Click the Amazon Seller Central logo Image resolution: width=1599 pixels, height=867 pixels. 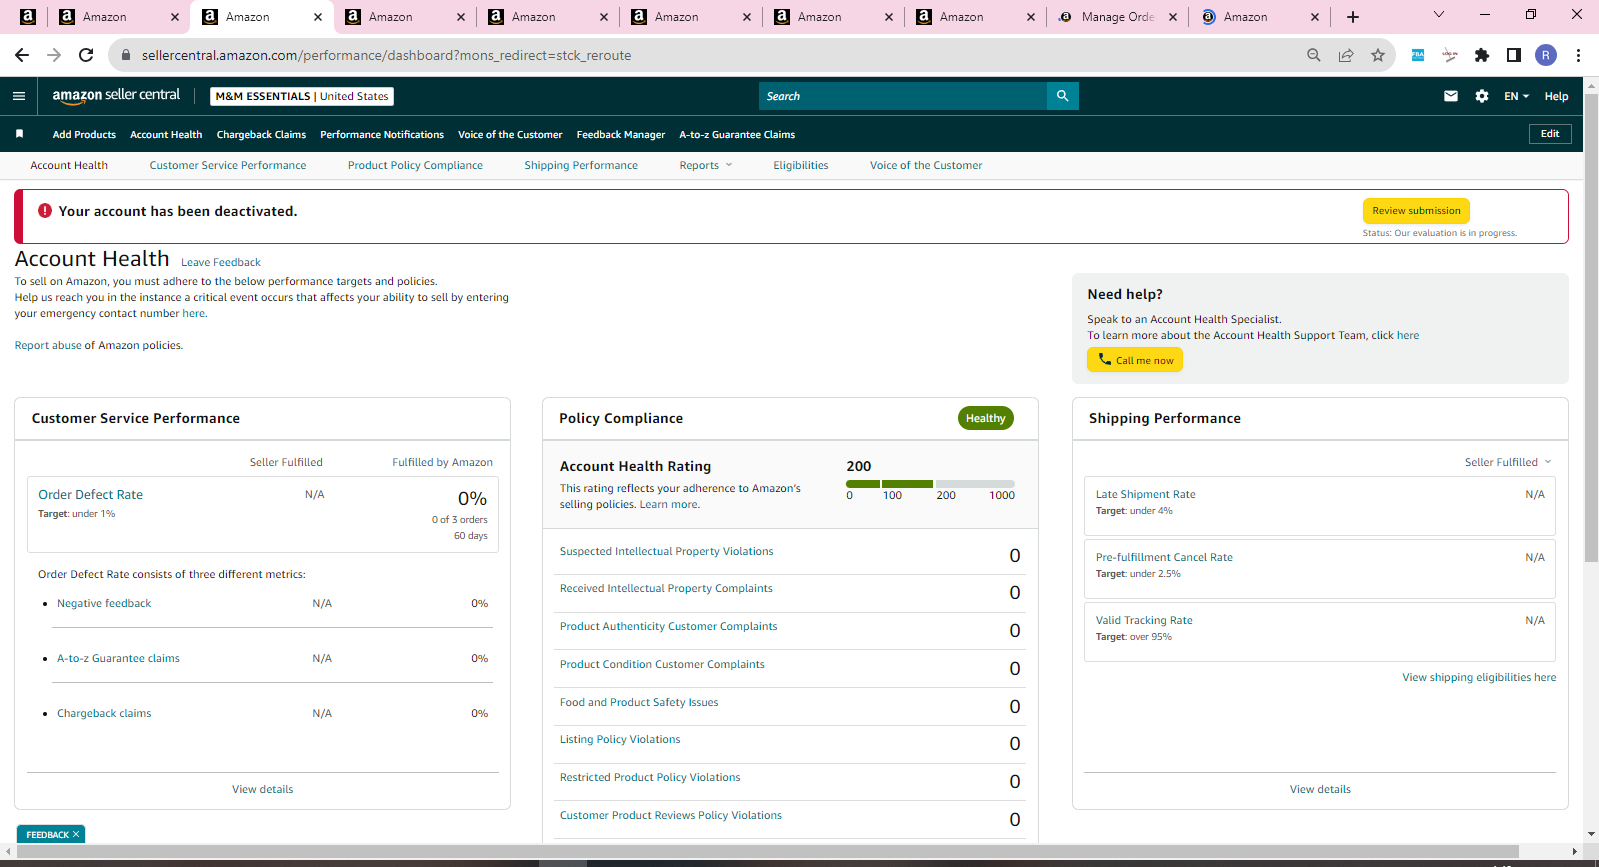116,95
